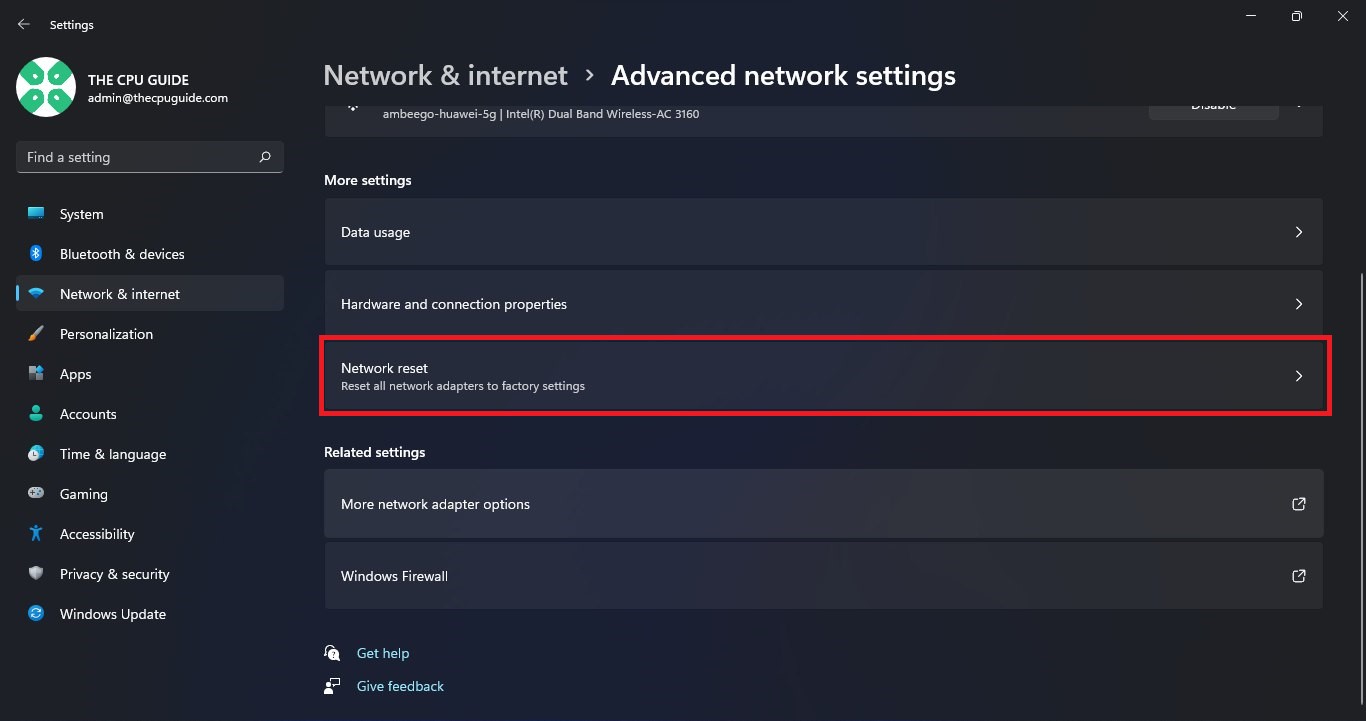Open Time & language settings
The height and width of the screenshot is (721, 1366).
(x=112, y=454)
